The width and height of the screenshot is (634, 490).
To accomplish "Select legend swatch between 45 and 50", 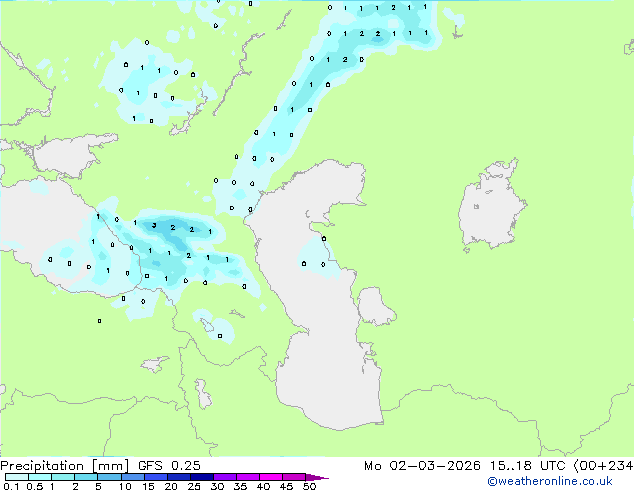I will point(294,477).
